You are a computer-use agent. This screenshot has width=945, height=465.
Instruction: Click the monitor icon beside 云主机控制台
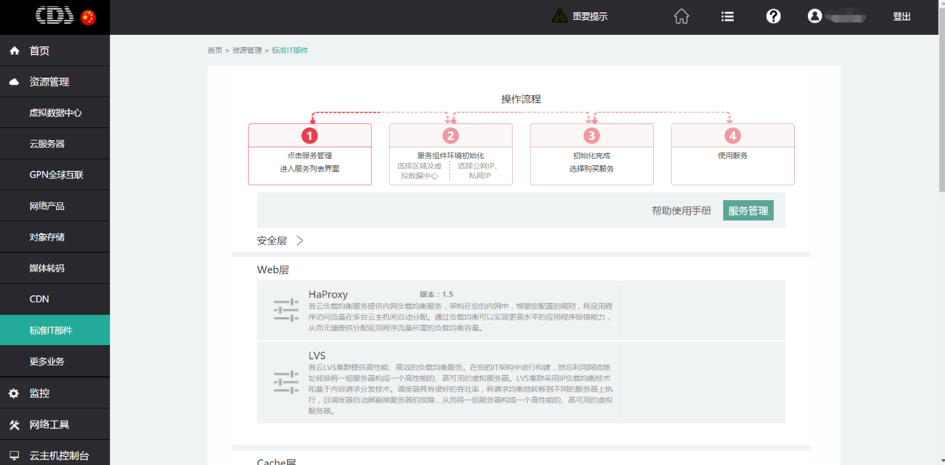pyautogui.click(x=14, y=455)
